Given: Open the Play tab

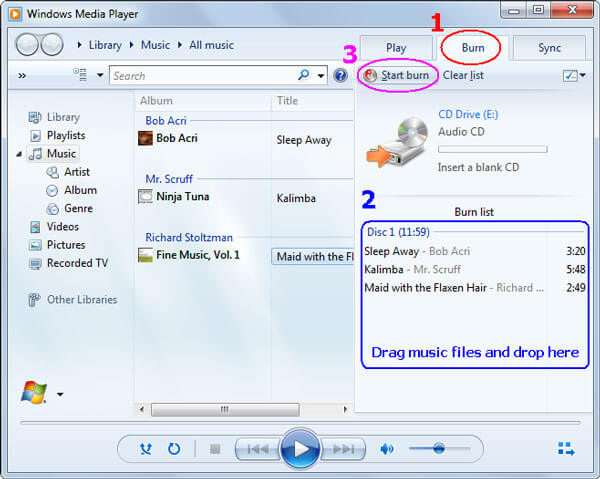Looking at the screenshot, I should [396, 47].
